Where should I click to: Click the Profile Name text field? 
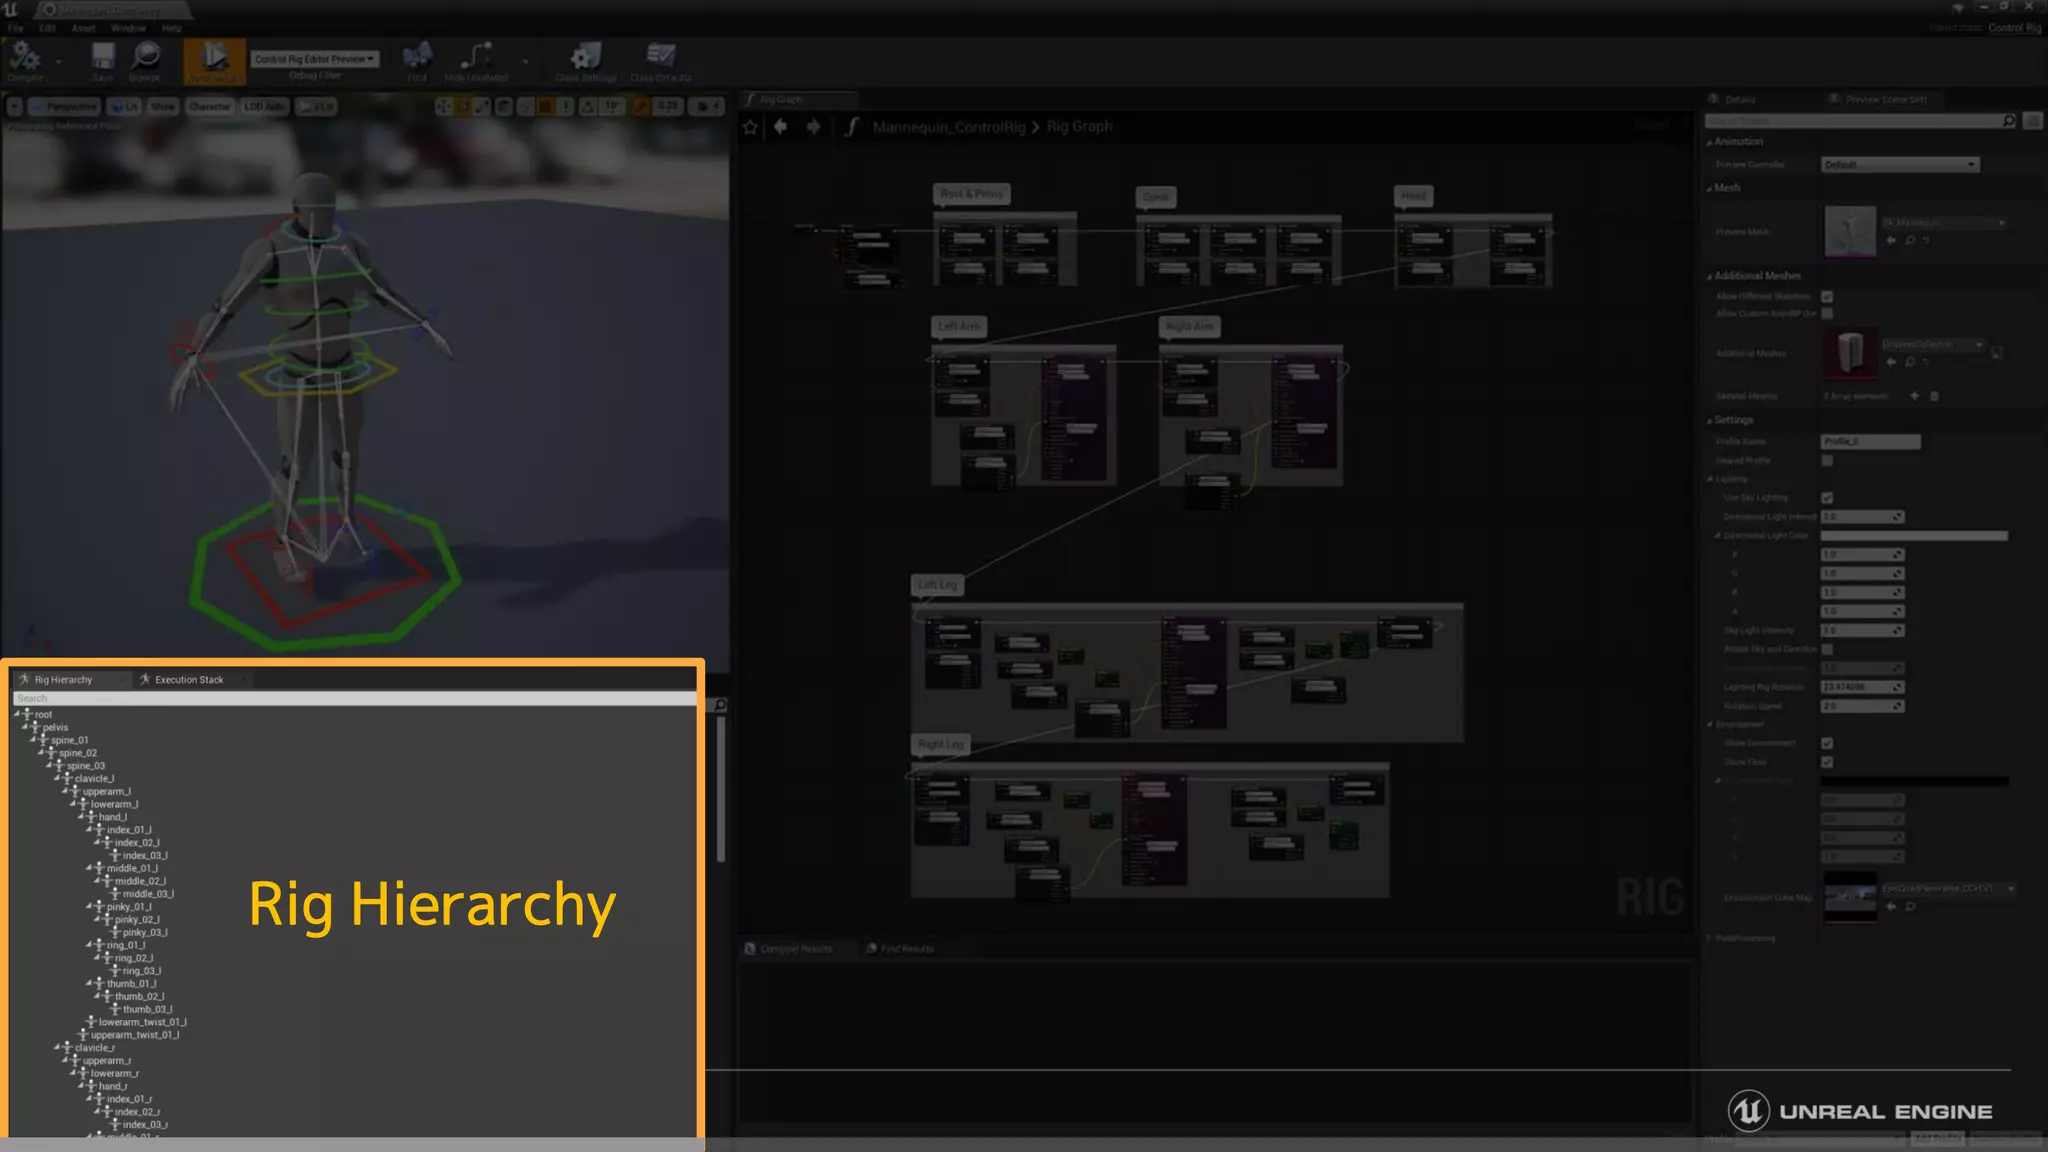point(1870,441)
